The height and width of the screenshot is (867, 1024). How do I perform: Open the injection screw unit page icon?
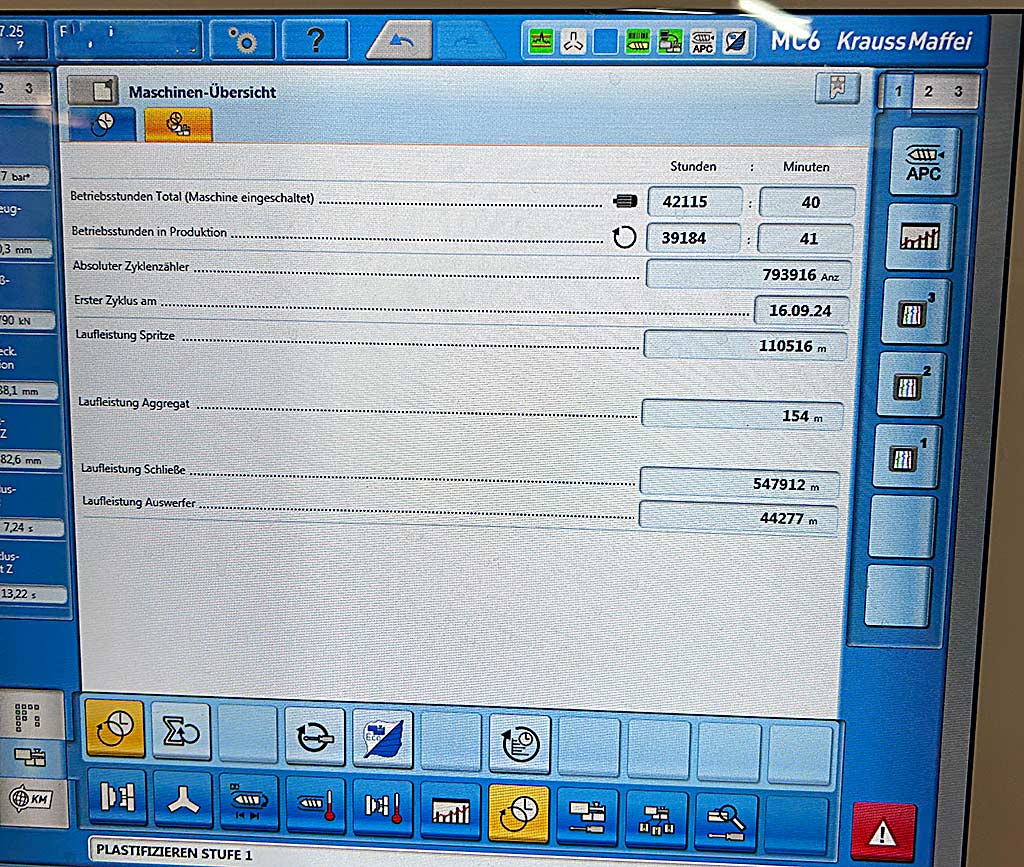[x=248, y=802]
